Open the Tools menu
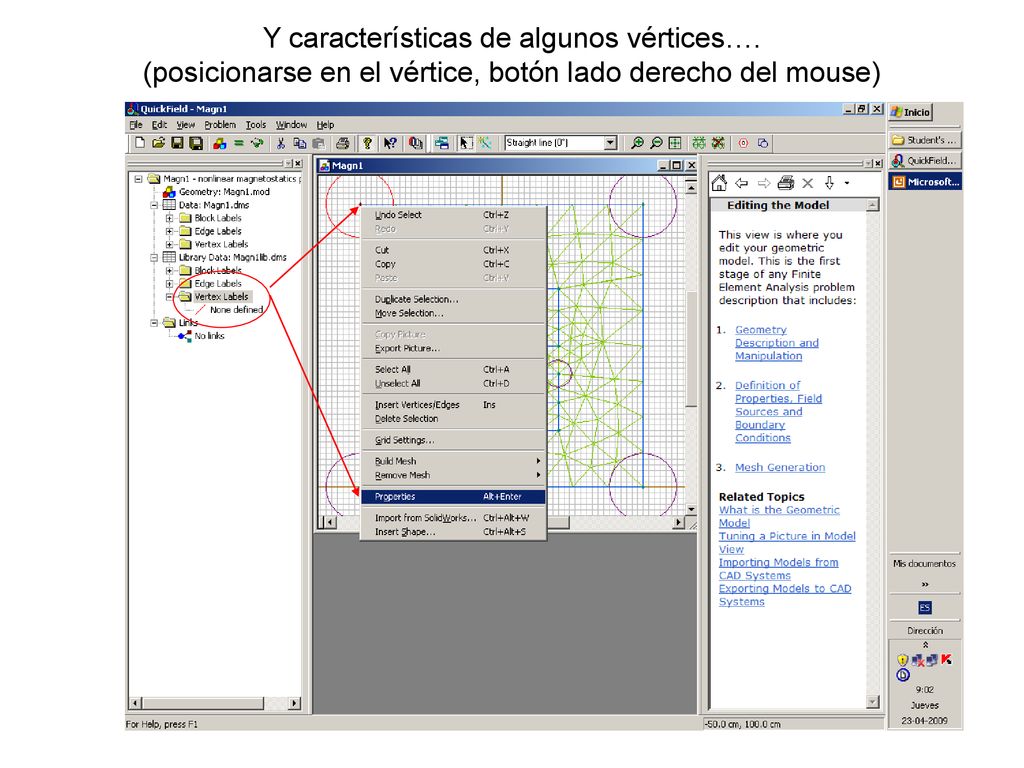 pos(256,125)
